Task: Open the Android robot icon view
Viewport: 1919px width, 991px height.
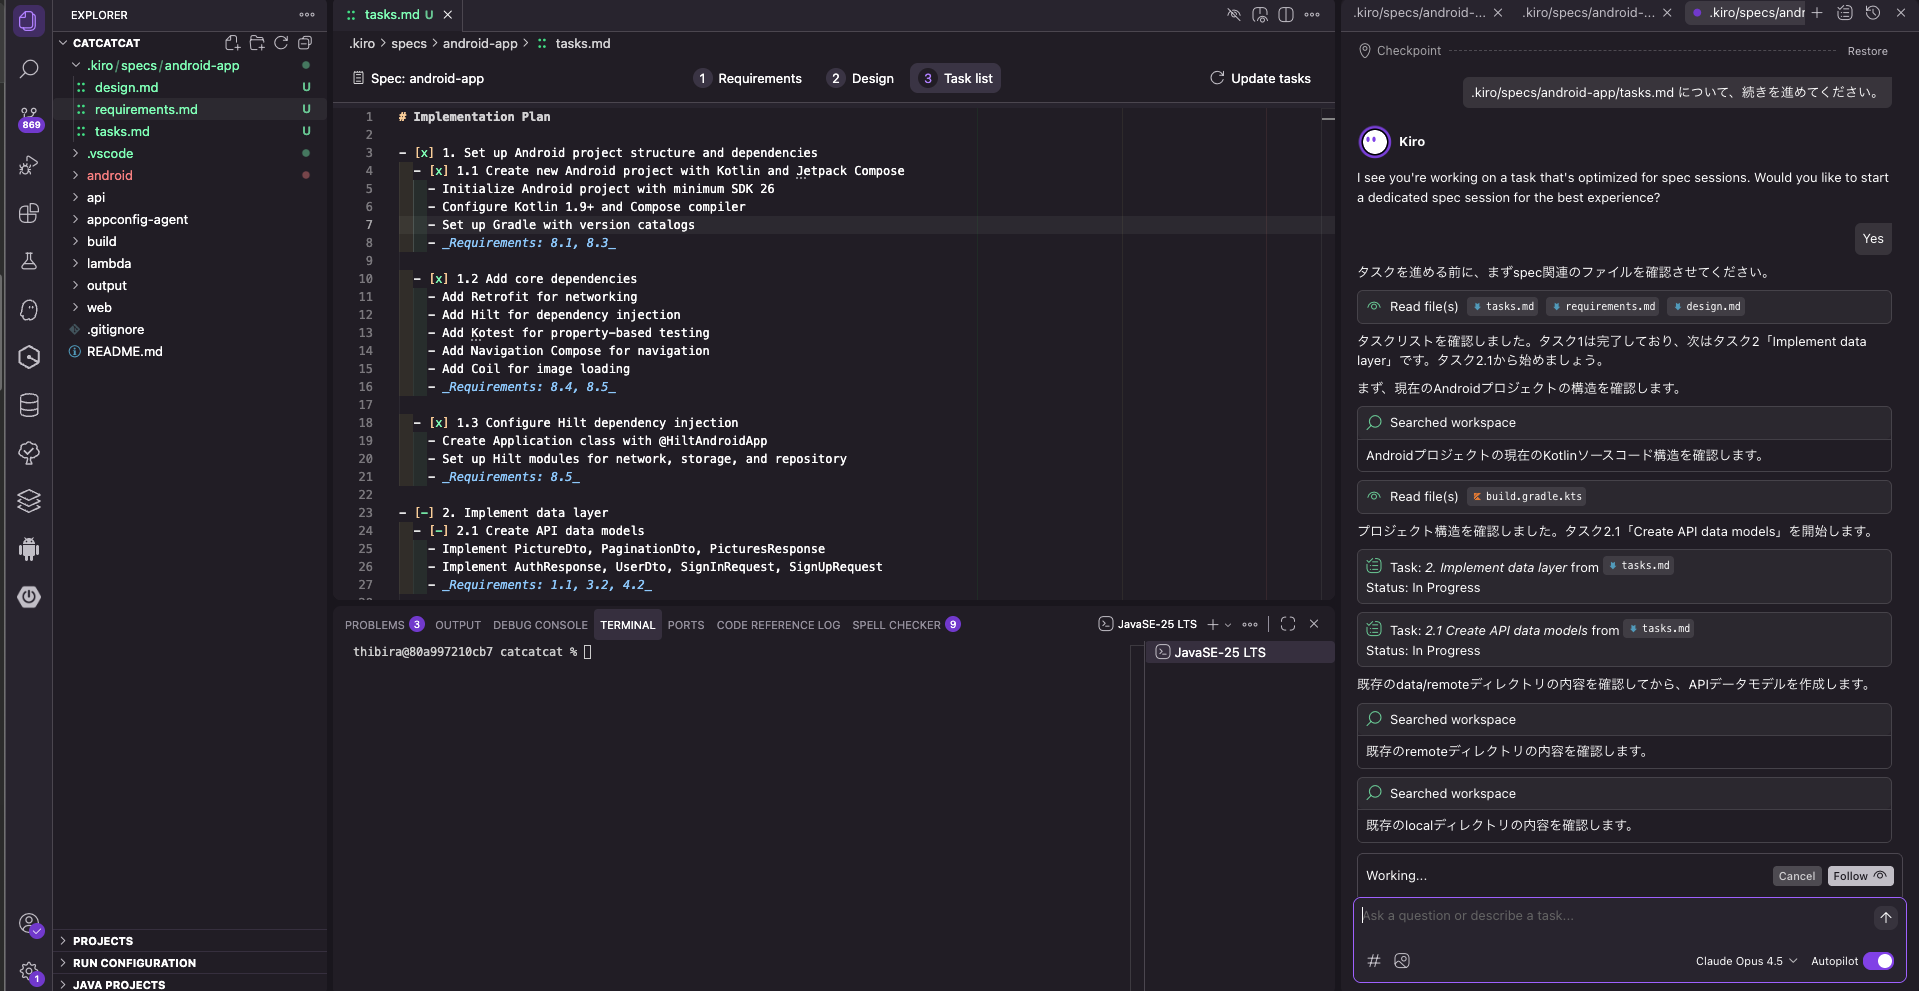Action: [x=29, y=549]
